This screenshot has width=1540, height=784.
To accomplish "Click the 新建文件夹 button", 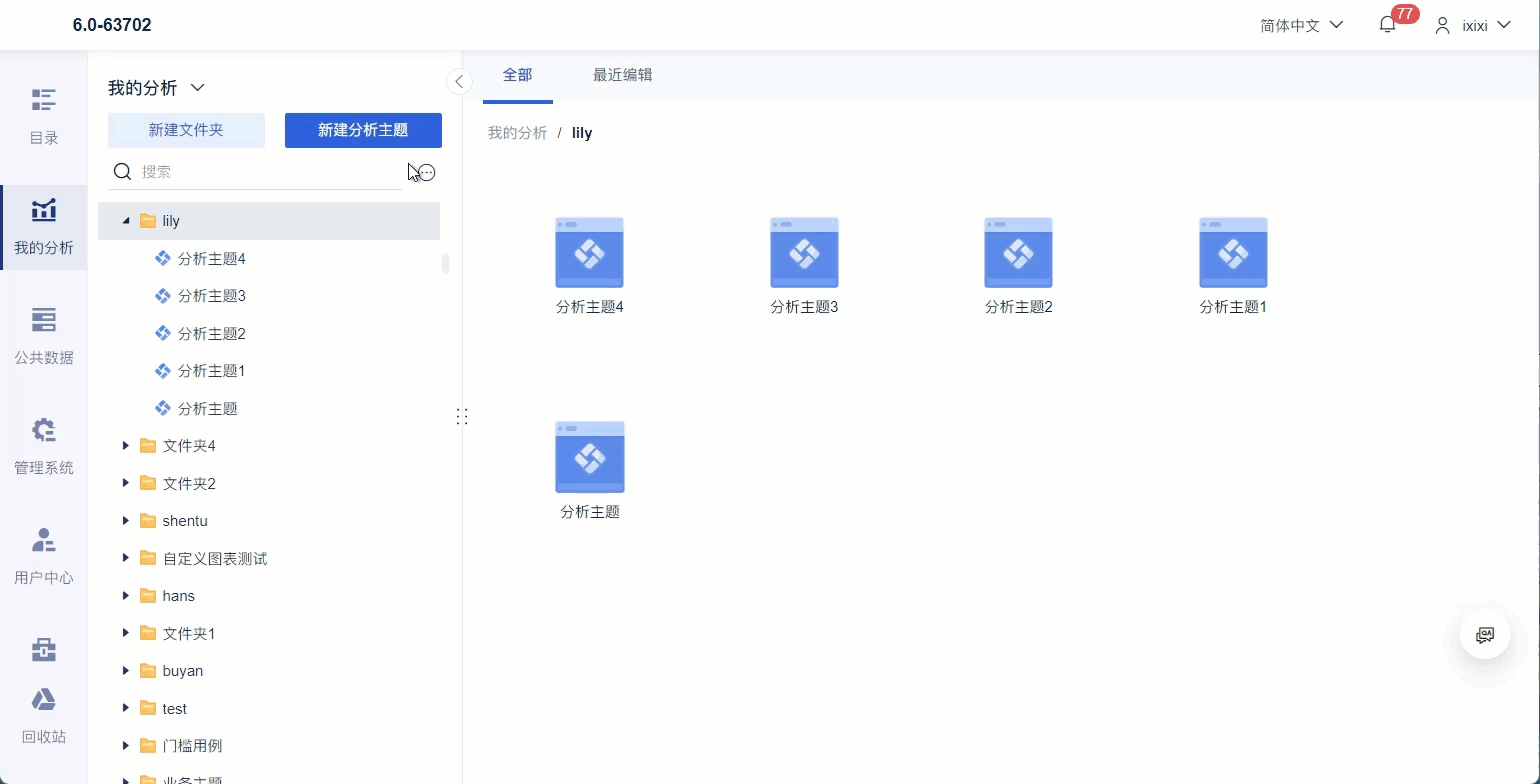I will [x=186, y=130].
